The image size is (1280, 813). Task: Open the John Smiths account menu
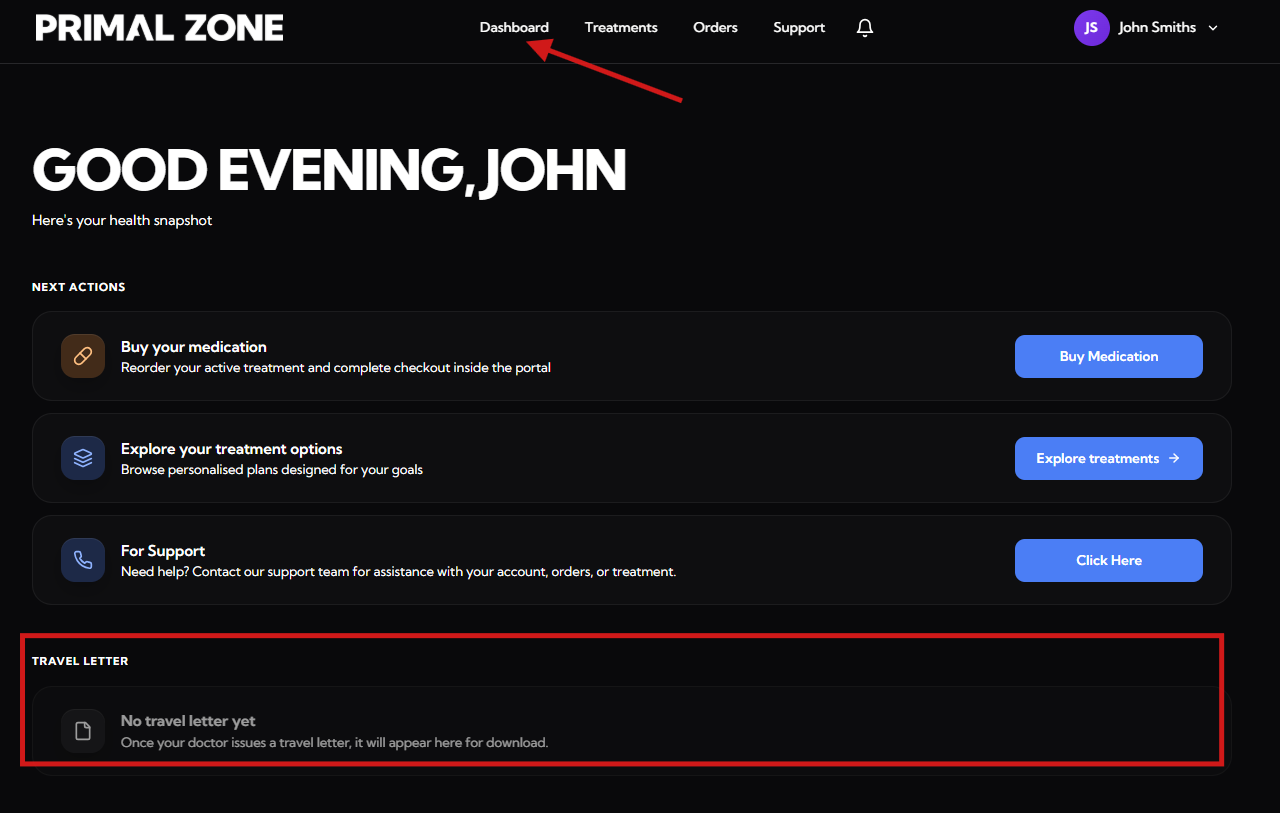[1156, 28]
